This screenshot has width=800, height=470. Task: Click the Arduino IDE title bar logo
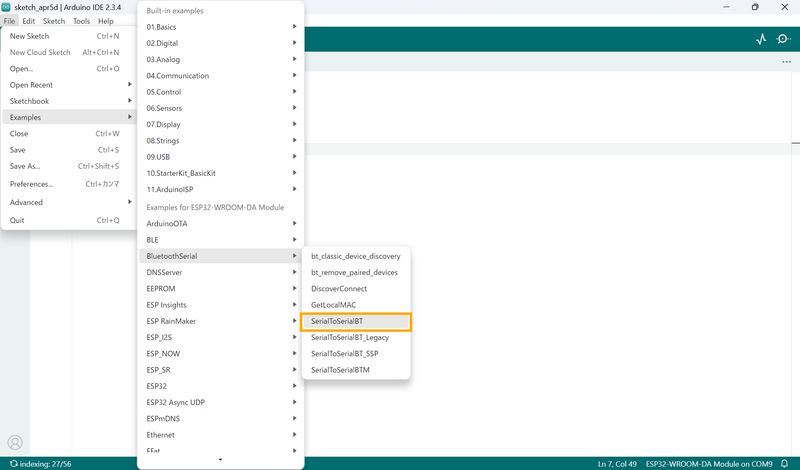pos(6,7)
